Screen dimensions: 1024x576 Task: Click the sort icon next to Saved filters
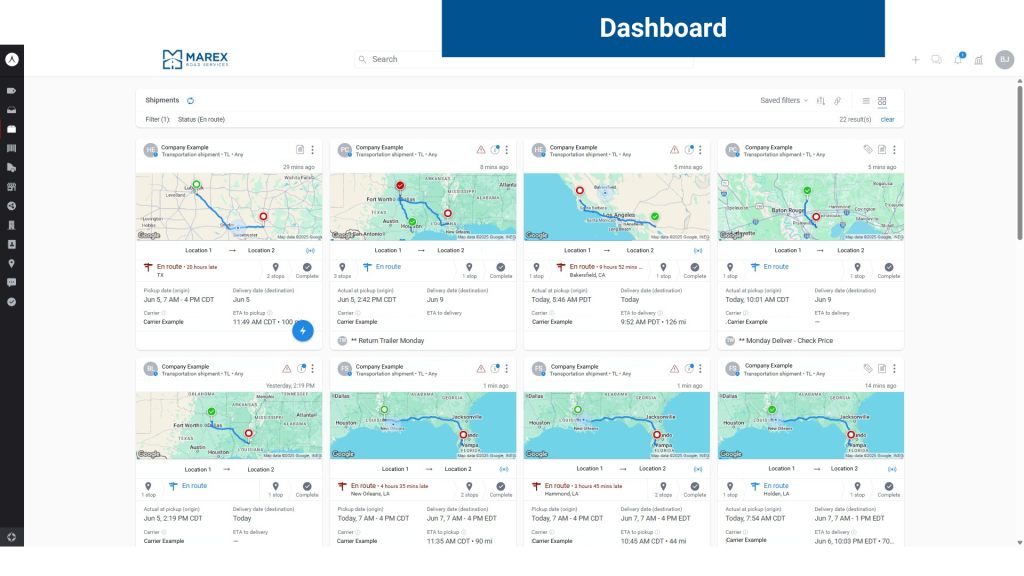[821, 101]
